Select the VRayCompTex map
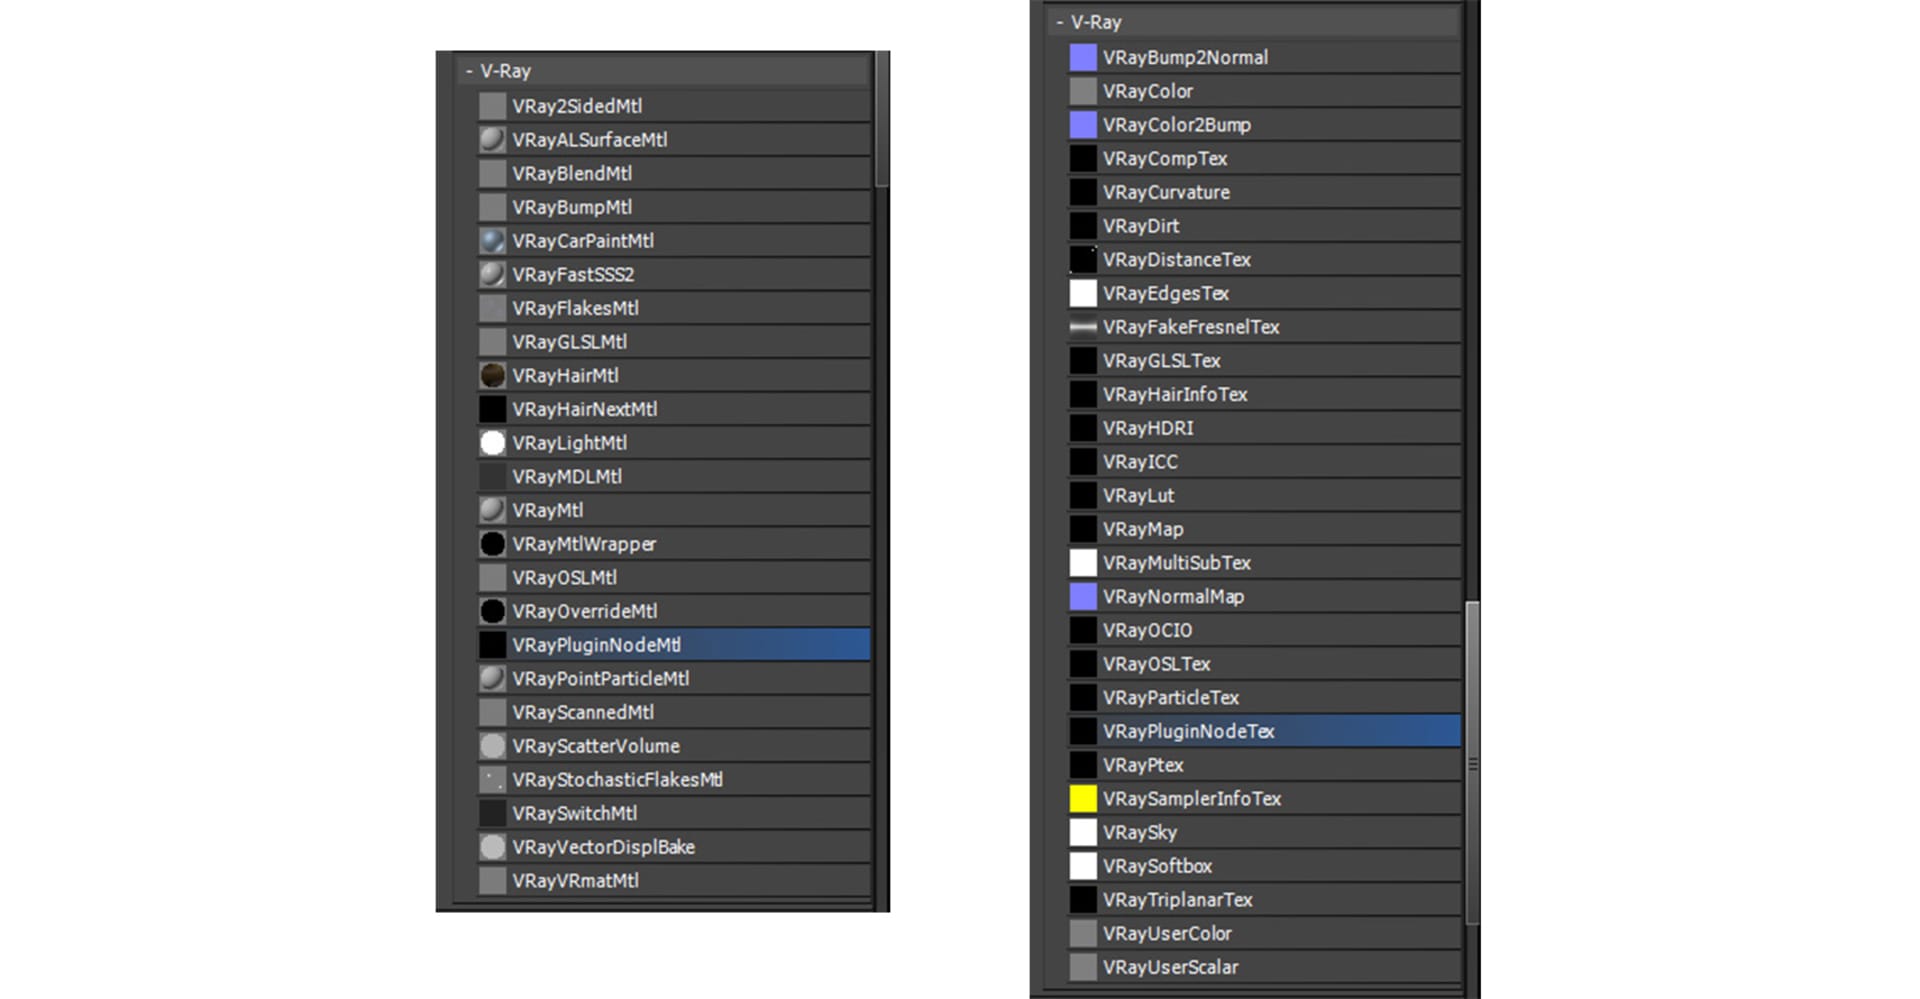 click(x=1265, y=158)
